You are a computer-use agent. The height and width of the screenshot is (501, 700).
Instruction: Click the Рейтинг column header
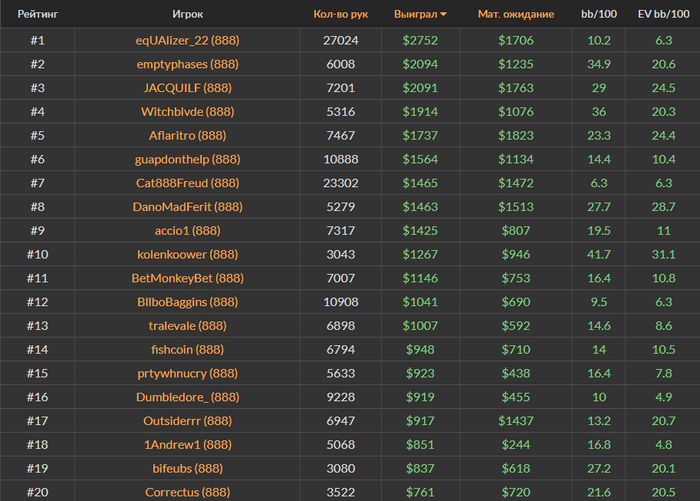coord(38,14)
